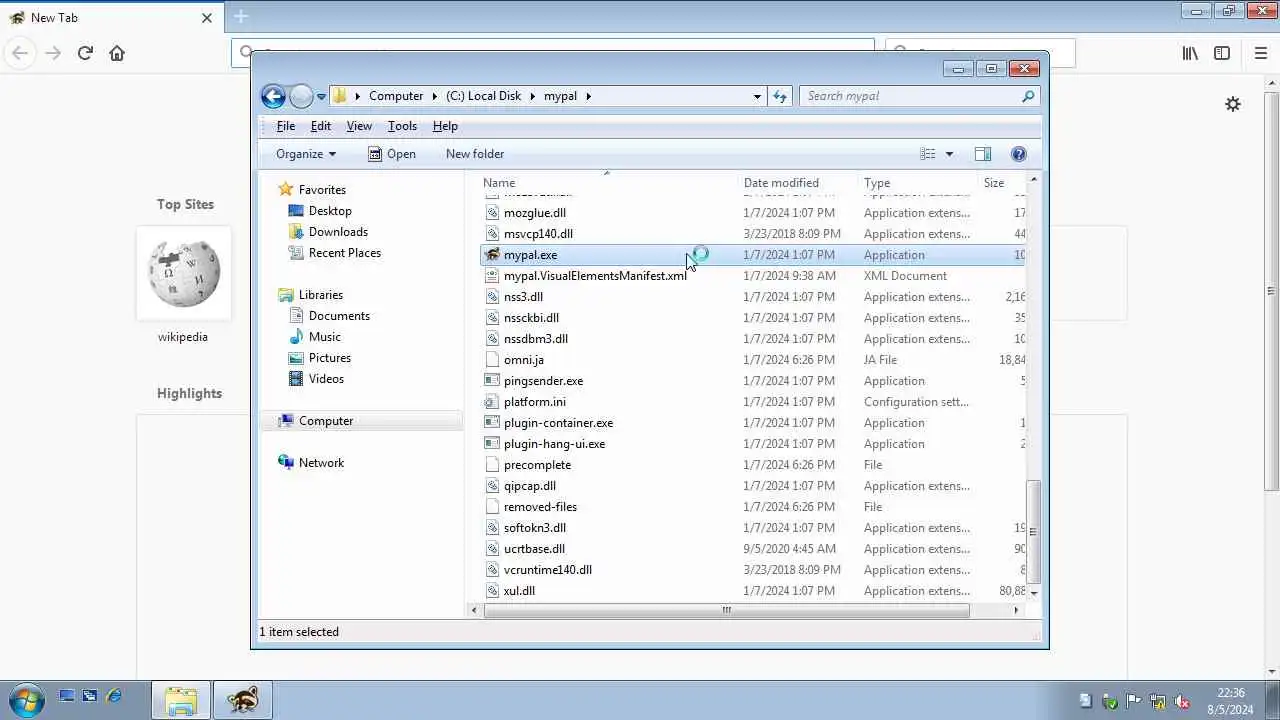Viewport: 1280px width, 720px height.
Task: Select mypal.VisualElementsManifest.xml file
Action: (595, 276)
